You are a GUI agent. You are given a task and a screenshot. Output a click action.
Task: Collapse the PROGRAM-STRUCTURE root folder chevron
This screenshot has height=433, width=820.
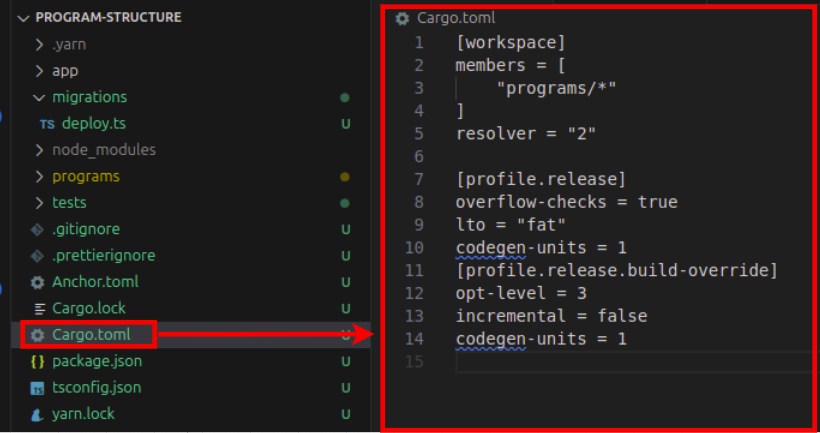[22, 18]
